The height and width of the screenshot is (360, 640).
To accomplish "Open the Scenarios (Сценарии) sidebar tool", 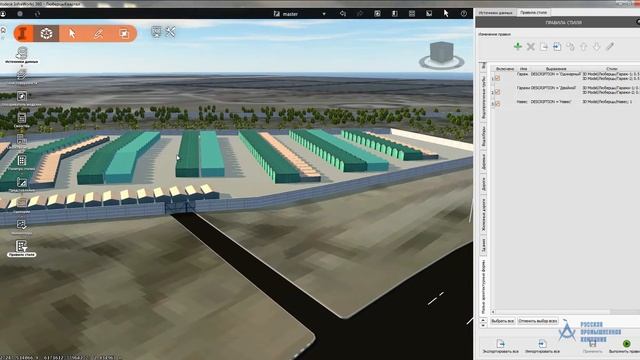I will (22, 205).
